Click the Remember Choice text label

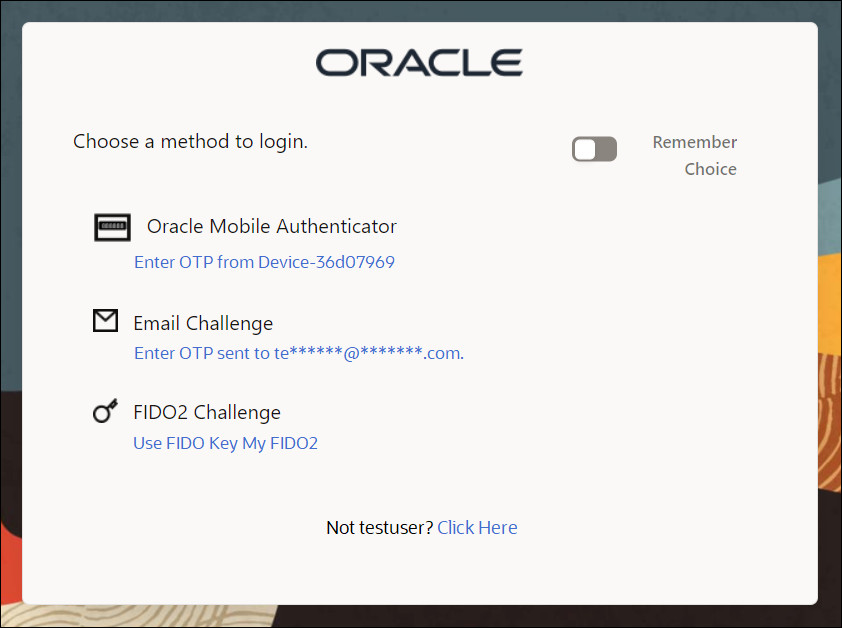click(x=694, y=155)
